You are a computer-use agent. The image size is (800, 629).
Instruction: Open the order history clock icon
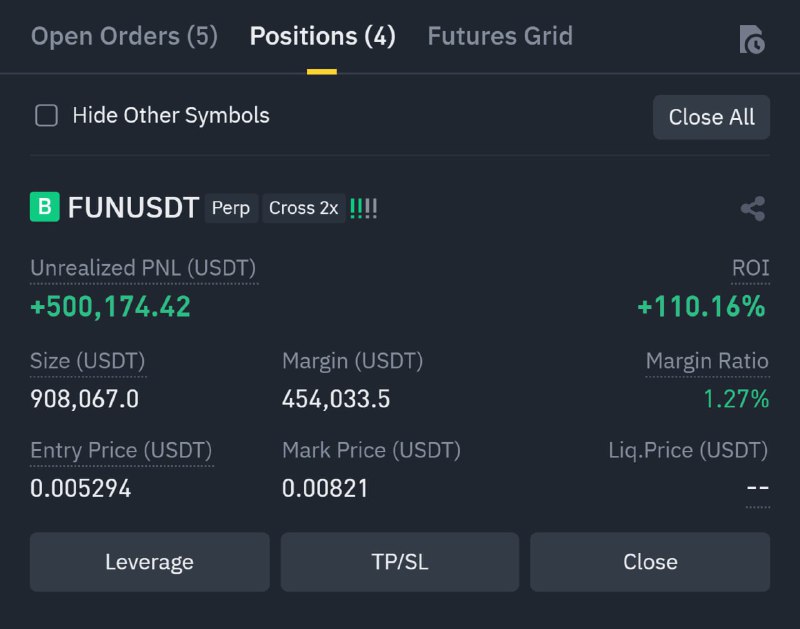click(x=751, y=40)
